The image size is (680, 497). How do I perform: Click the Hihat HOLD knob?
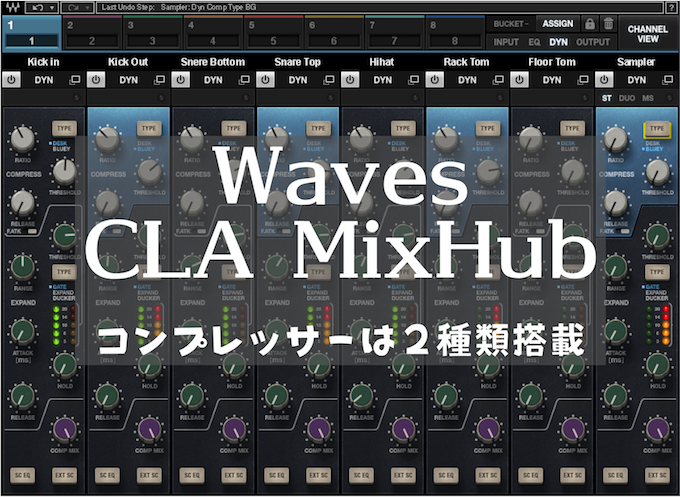coord(403,365)
